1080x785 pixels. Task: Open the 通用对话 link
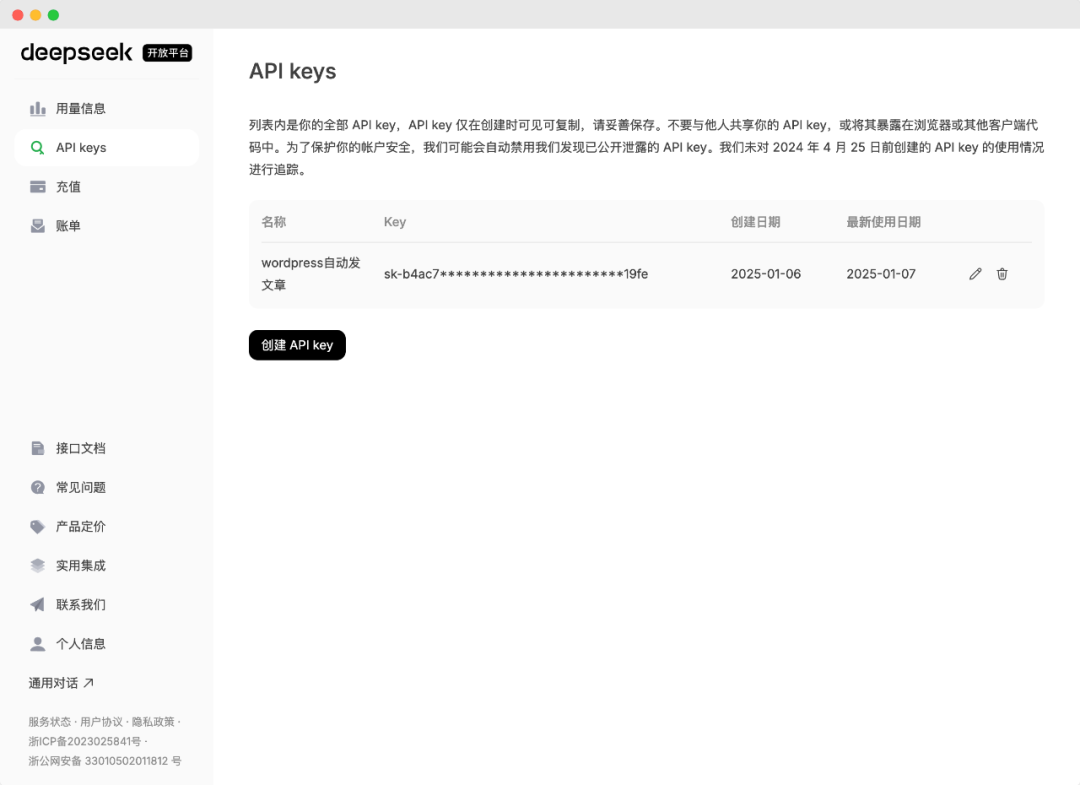(x=61, y=683)
